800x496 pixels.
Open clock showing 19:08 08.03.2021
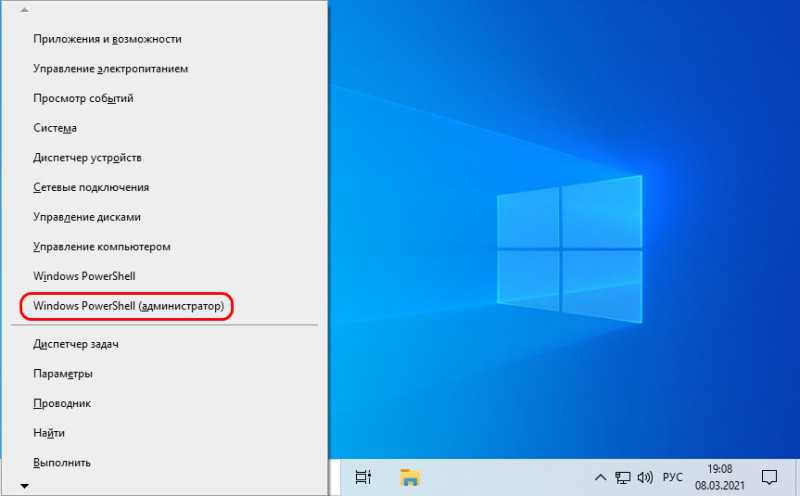pos(720,477)
